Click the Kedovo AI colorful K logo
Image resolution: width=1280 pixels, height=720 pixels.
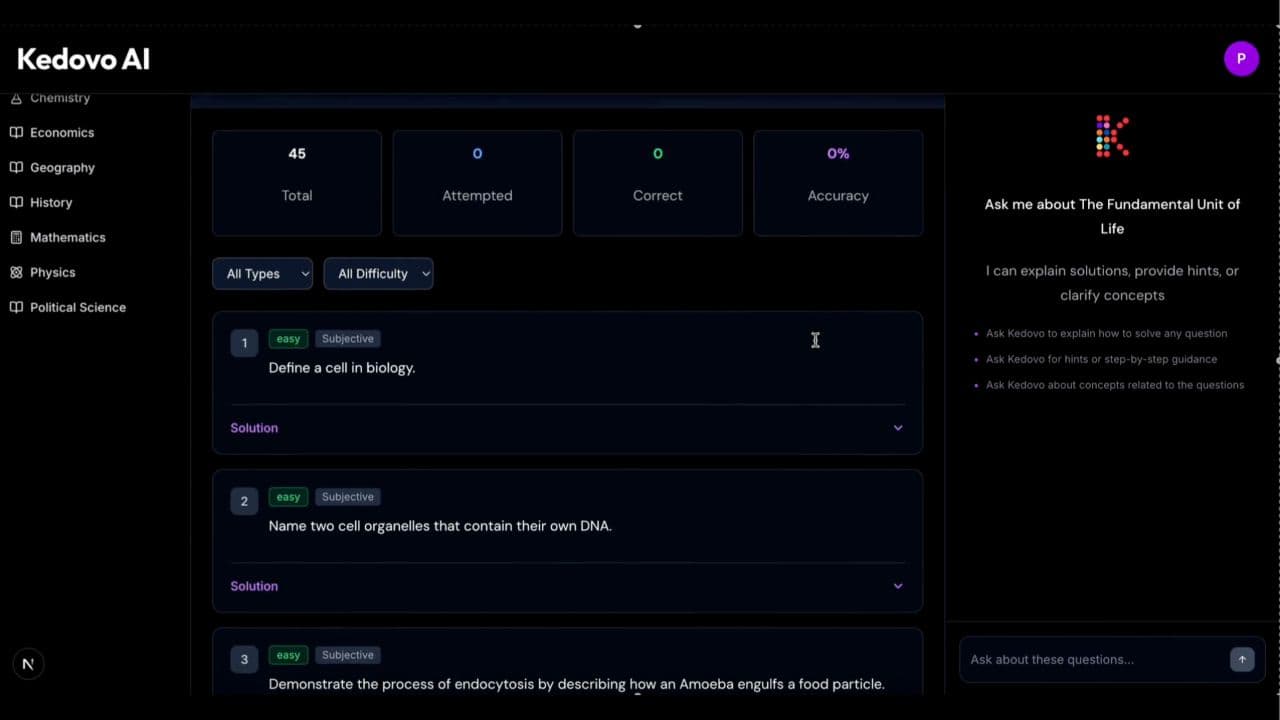click(x=1112, y=135)
